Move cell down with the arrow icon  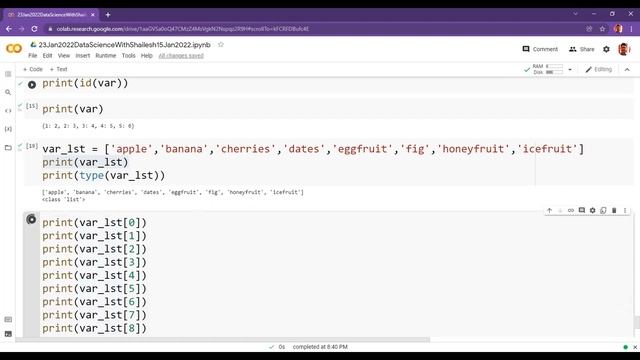tap(560, 210)
